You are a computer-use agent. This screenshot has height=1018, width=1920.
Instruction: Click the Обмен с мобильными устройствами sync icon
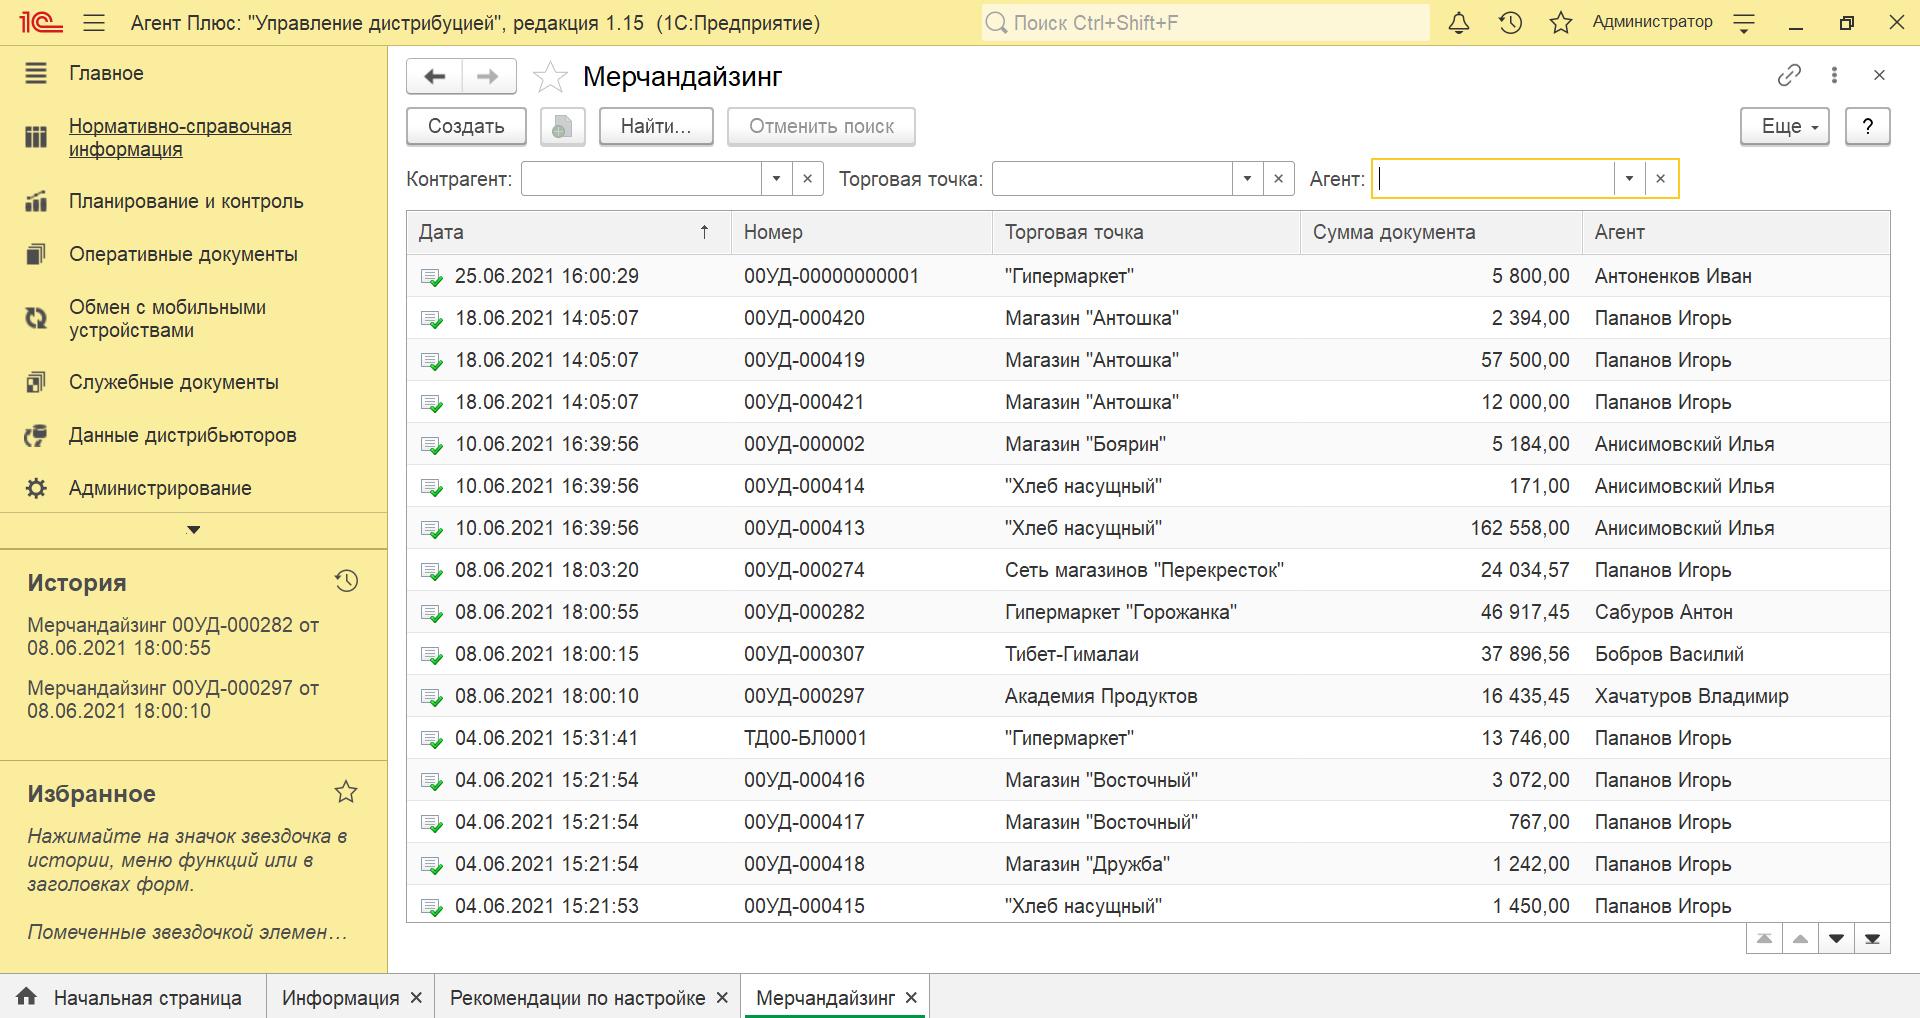(x=36, y=318)
